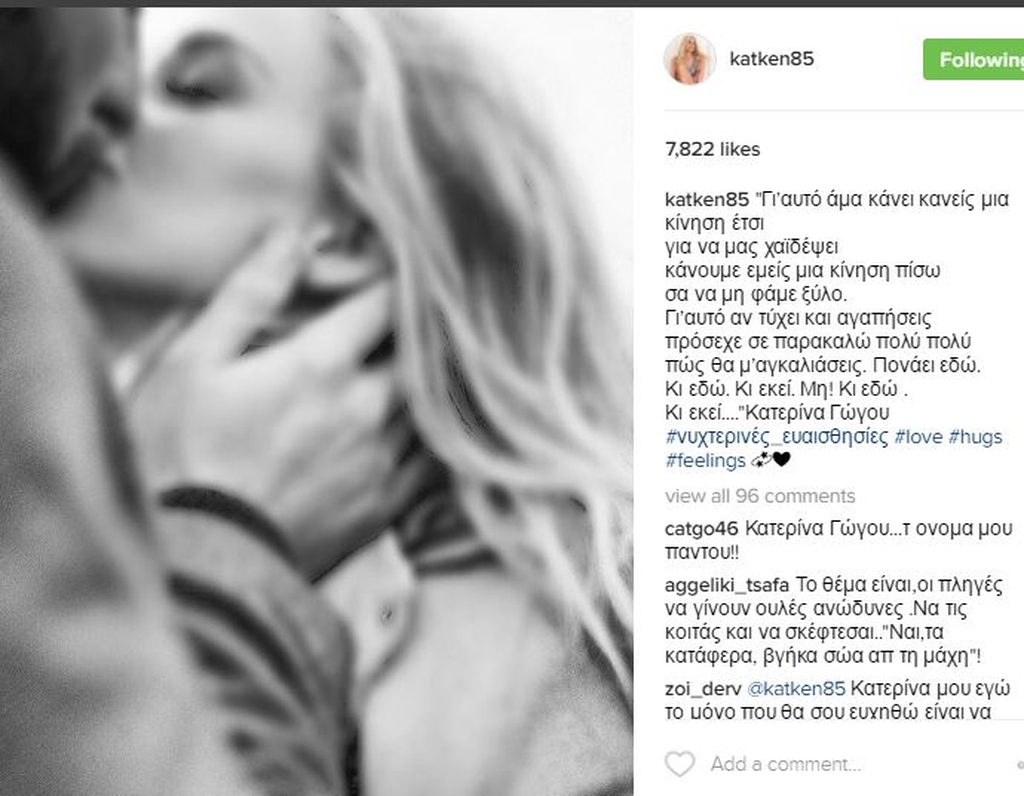Viewport: 1024px width, 796px height.
Task: Click the green Following button
Action: tap(973, 59)
